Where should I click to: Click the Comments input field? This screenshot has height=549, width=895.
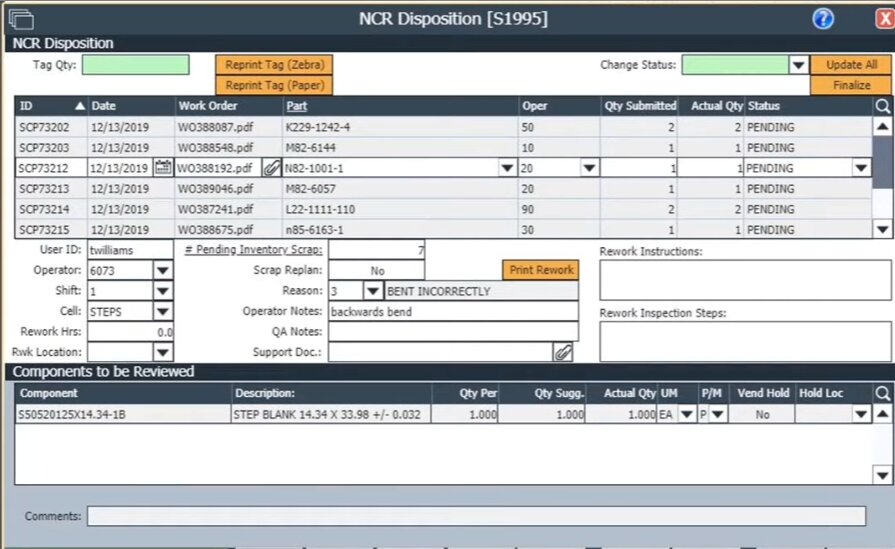476,516
